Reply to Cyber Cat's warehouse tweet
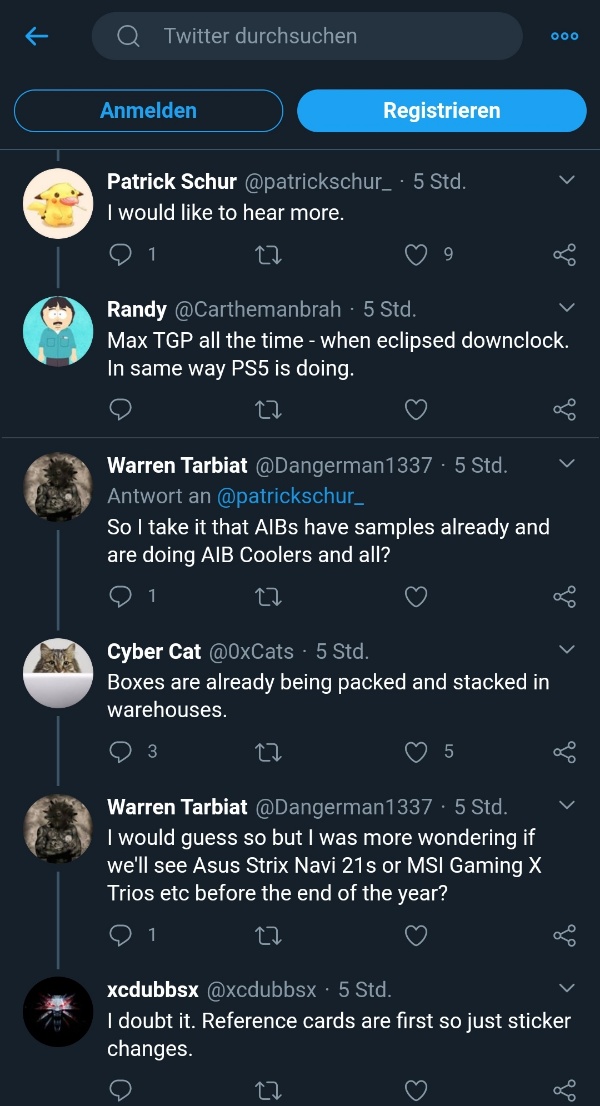The height and width of the screenshot is (1106, 600). (x=120, y=750)
